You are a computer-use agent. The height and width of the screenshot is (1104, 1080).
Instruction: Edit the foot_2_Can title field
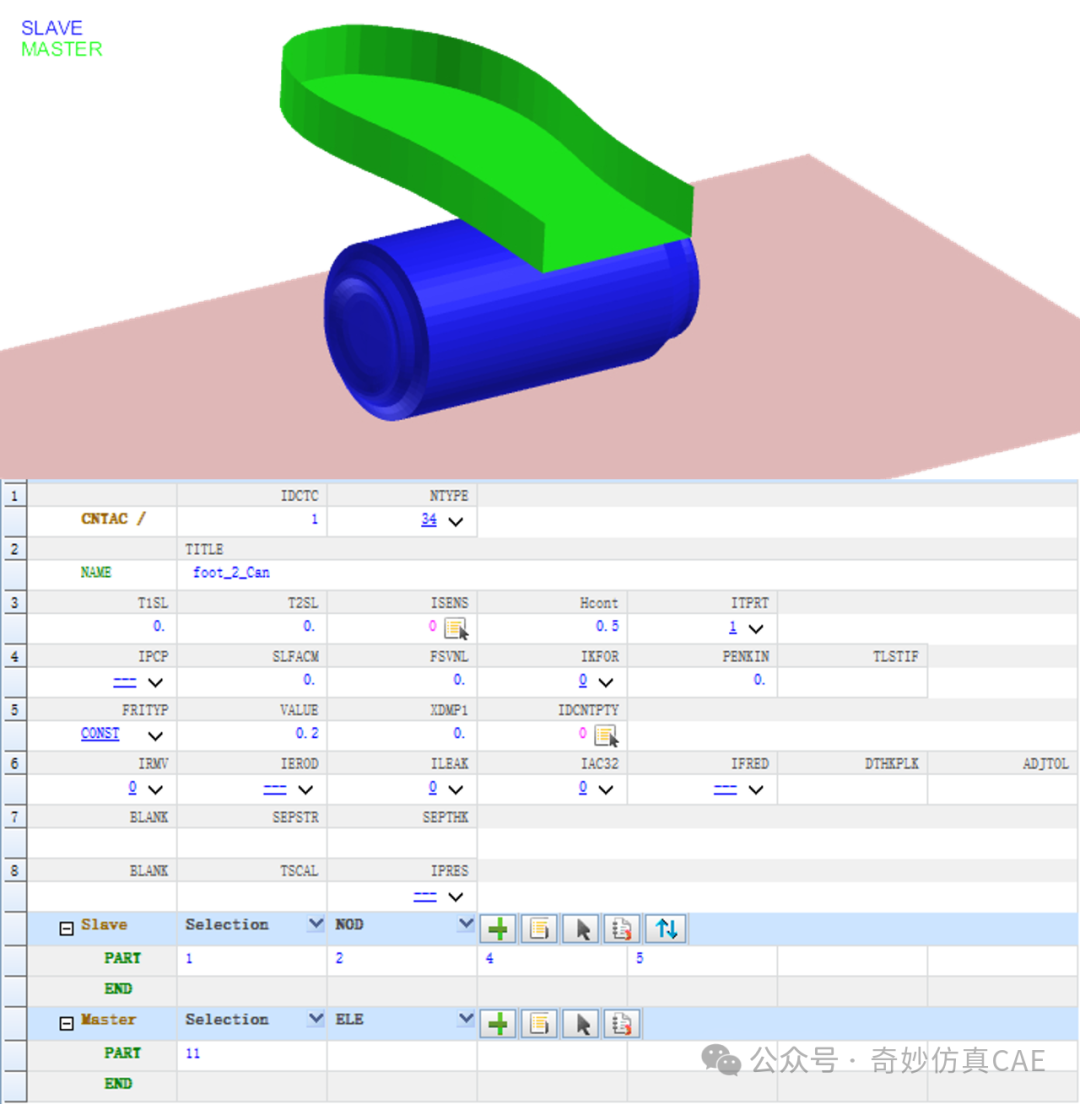pyautogui.click(x=627, y=574)
